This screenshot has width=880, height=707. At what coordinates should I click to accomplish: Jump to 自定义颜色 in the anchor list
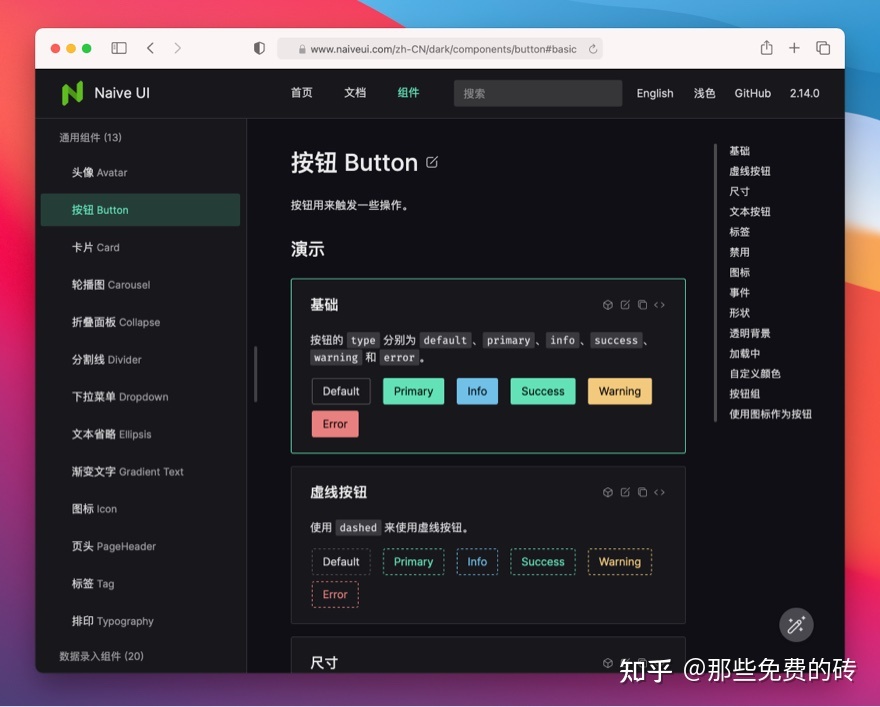755,374
